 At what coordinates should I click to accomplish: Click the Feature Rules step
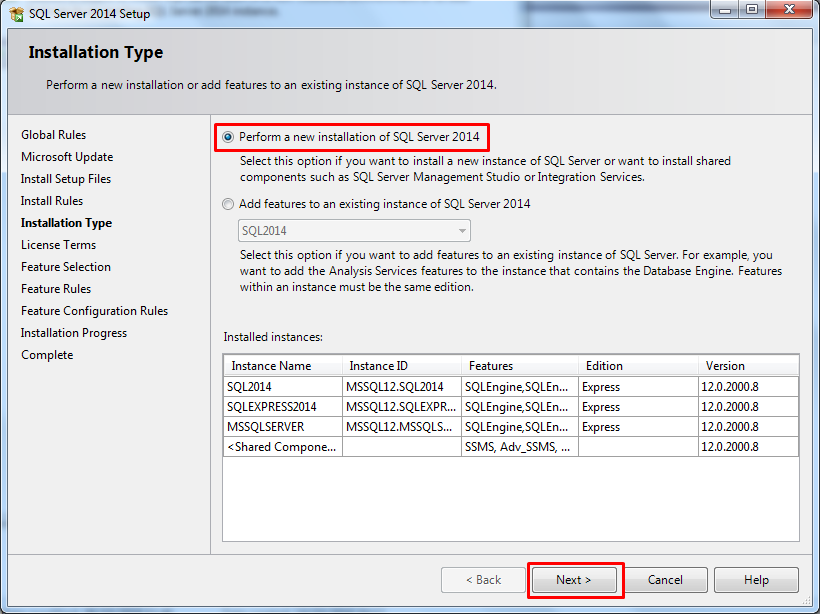(x=56, y=289)
